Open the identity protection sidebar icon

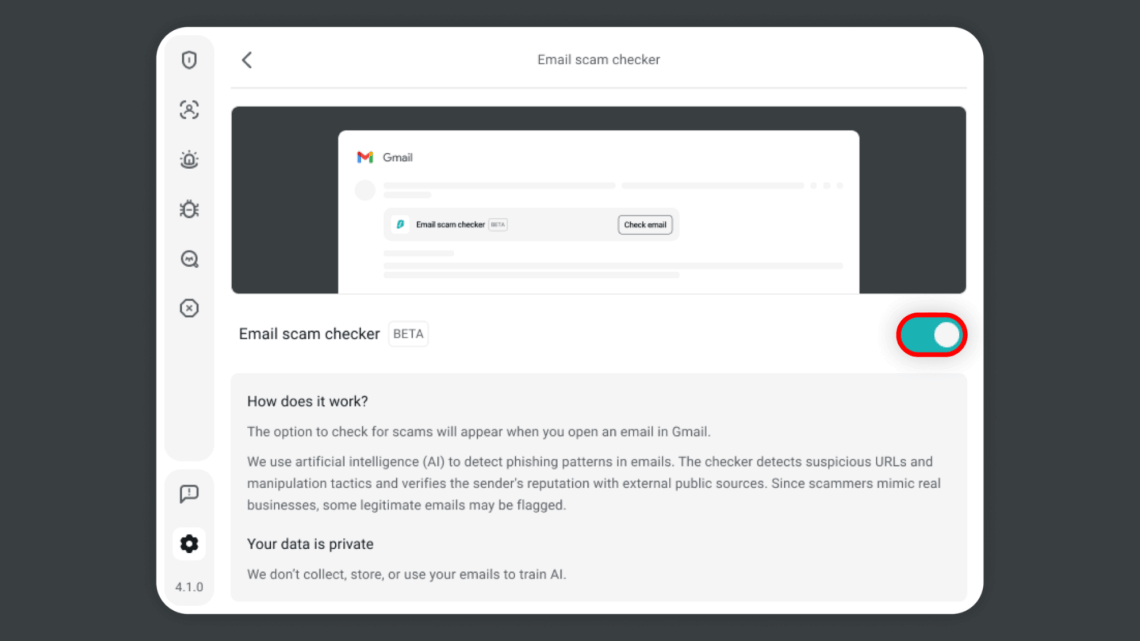pyautogui.click(x=189, y=110)
